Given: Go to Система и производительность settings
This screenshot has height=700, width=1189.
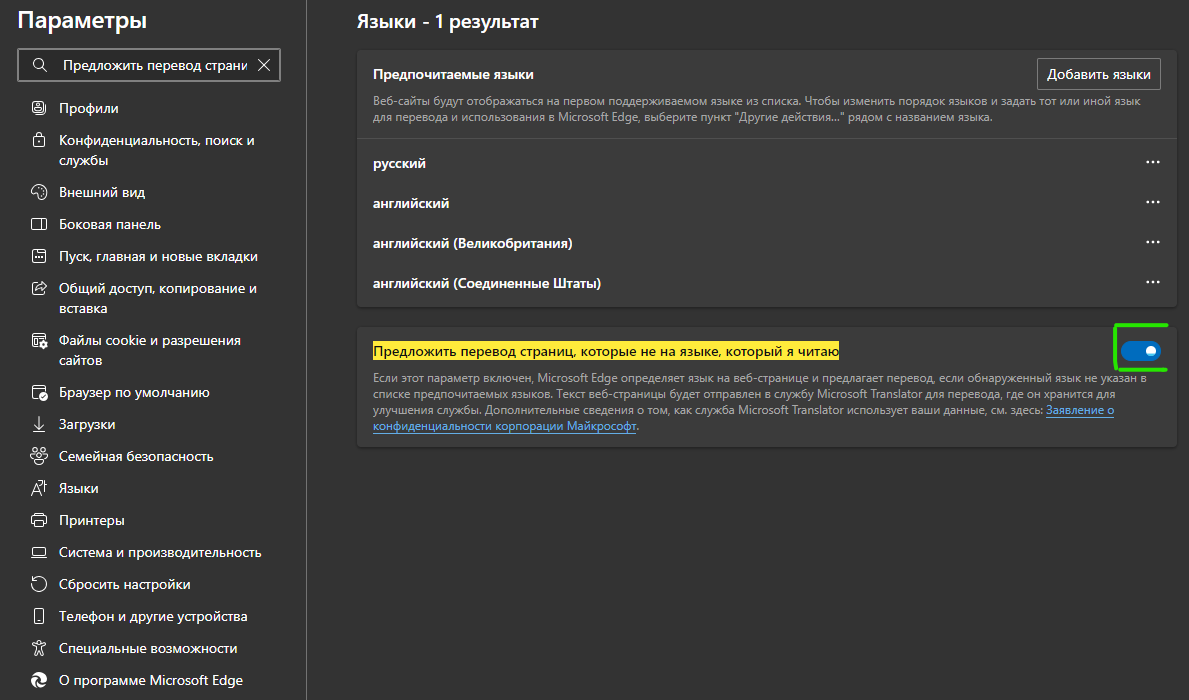Looking at the screenshot, I should [160, 552].
